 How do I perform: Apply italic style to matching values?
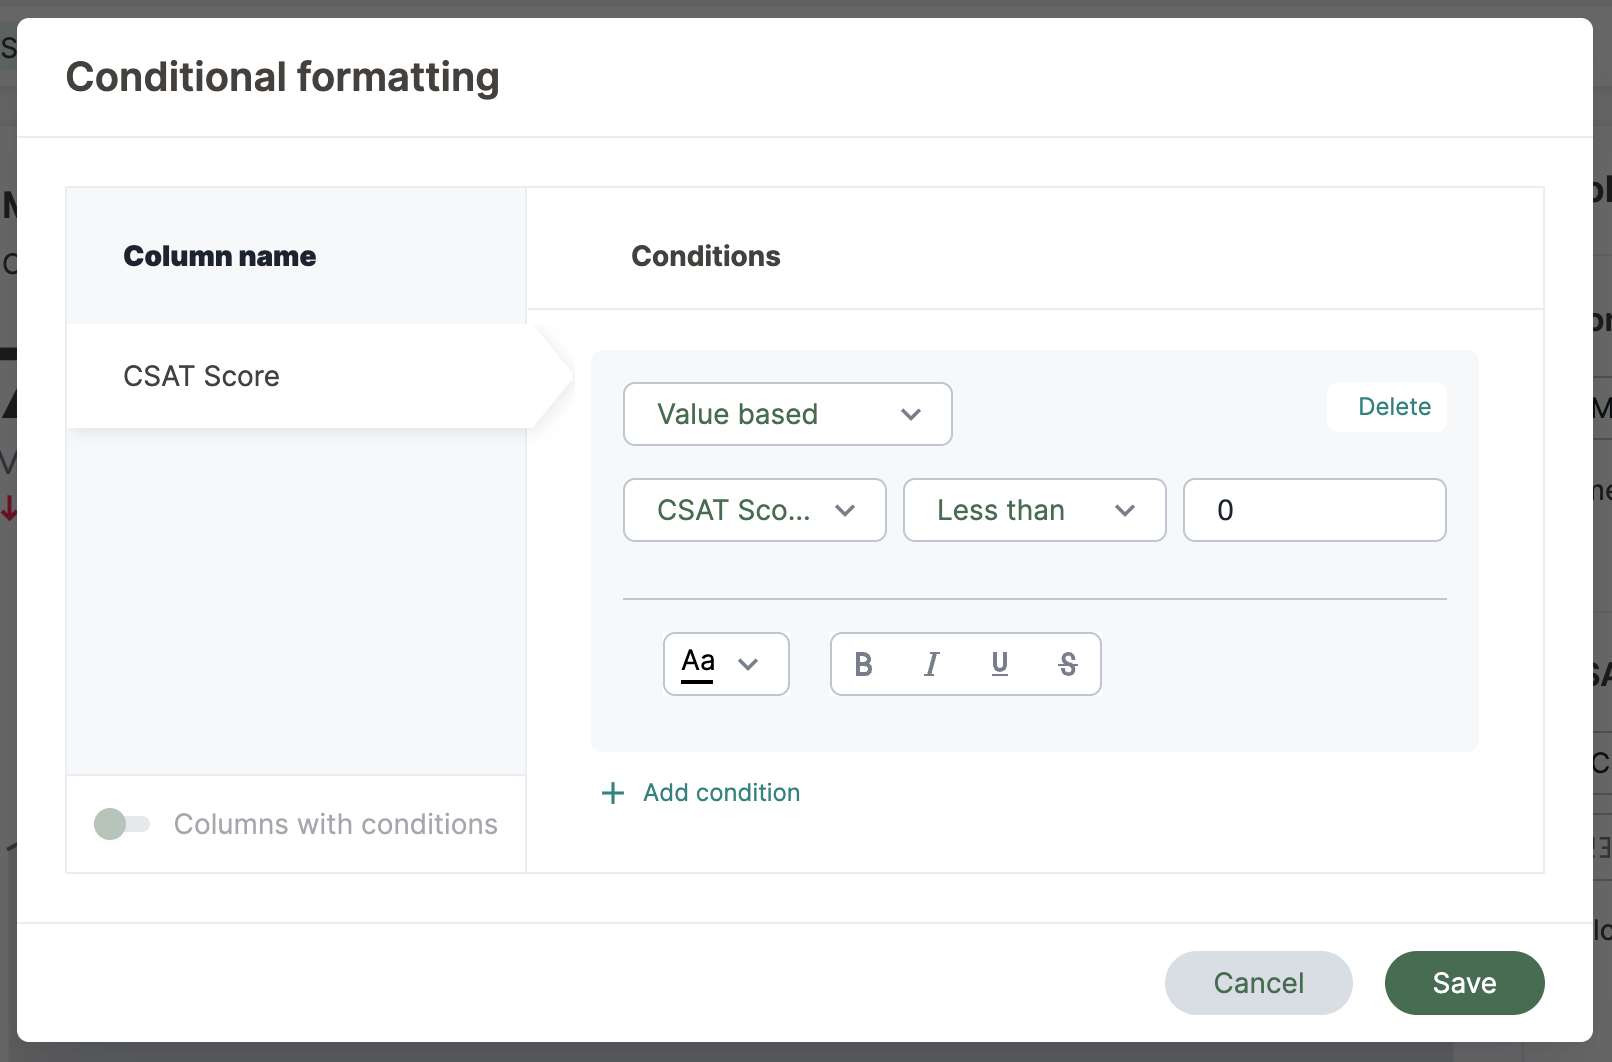pyautogui.click(x=932, y=664)
